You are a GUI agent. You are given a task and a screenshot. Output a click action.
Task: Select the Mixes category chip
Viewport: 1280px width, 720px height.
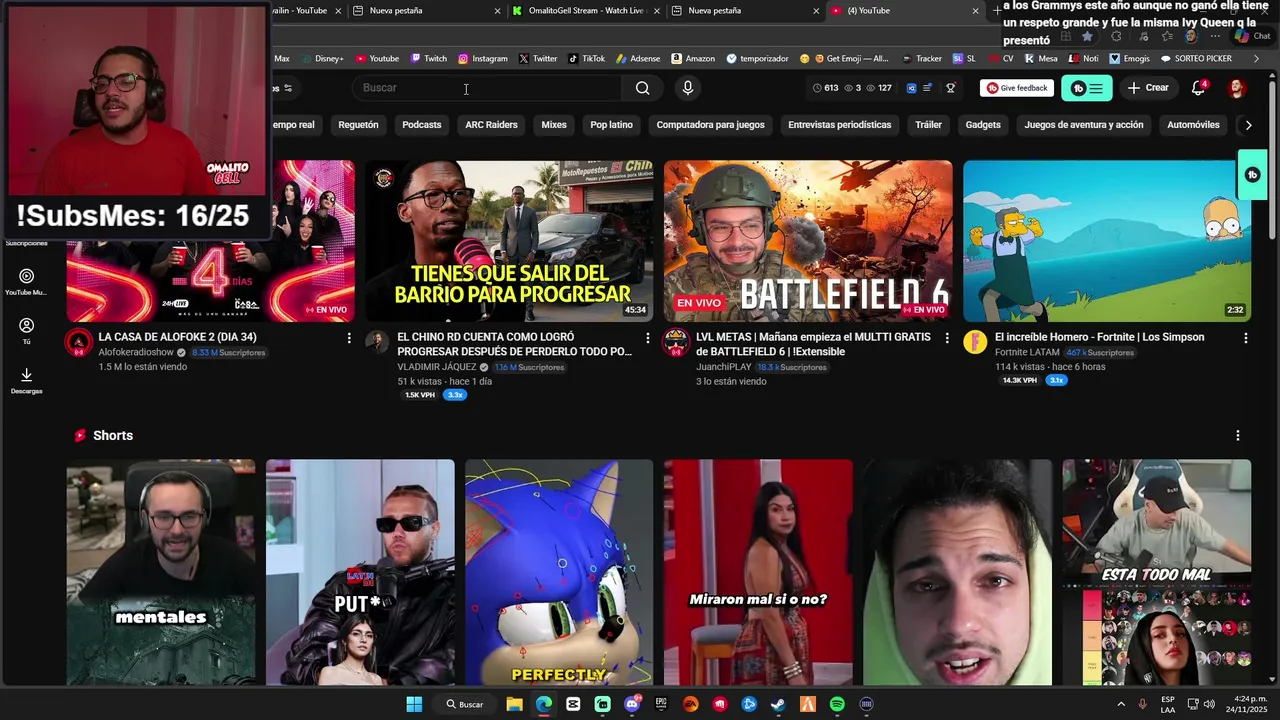click(554, 125)
